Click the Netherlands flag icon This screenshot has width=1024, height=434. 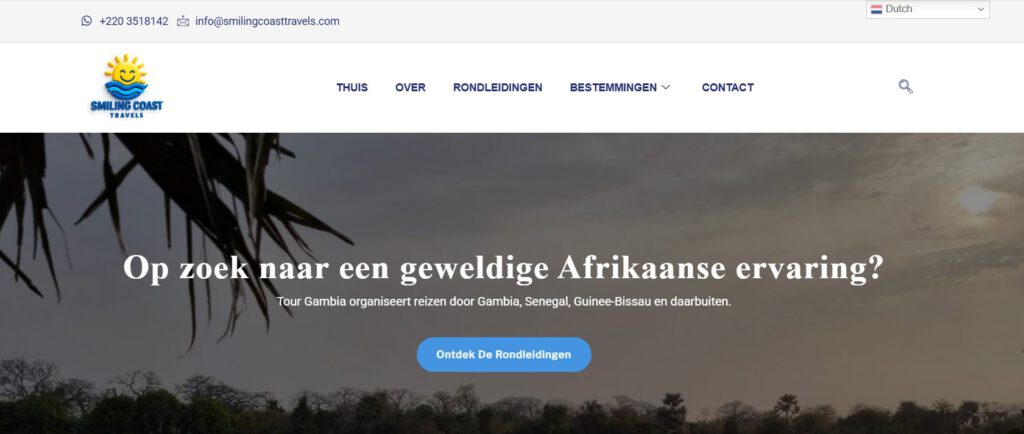876,9
